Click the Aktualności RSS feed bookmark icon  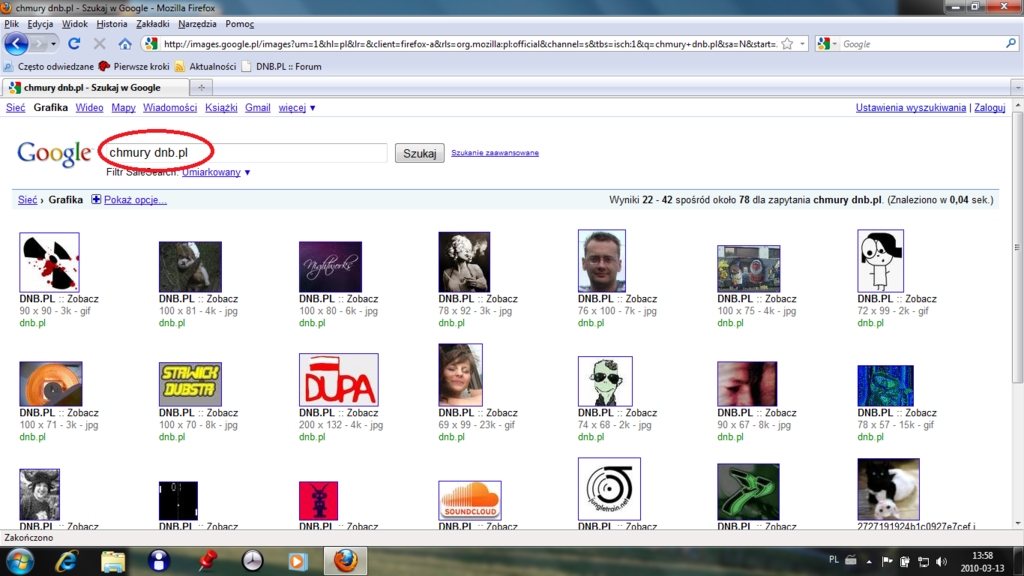click(x=180, y=67)
